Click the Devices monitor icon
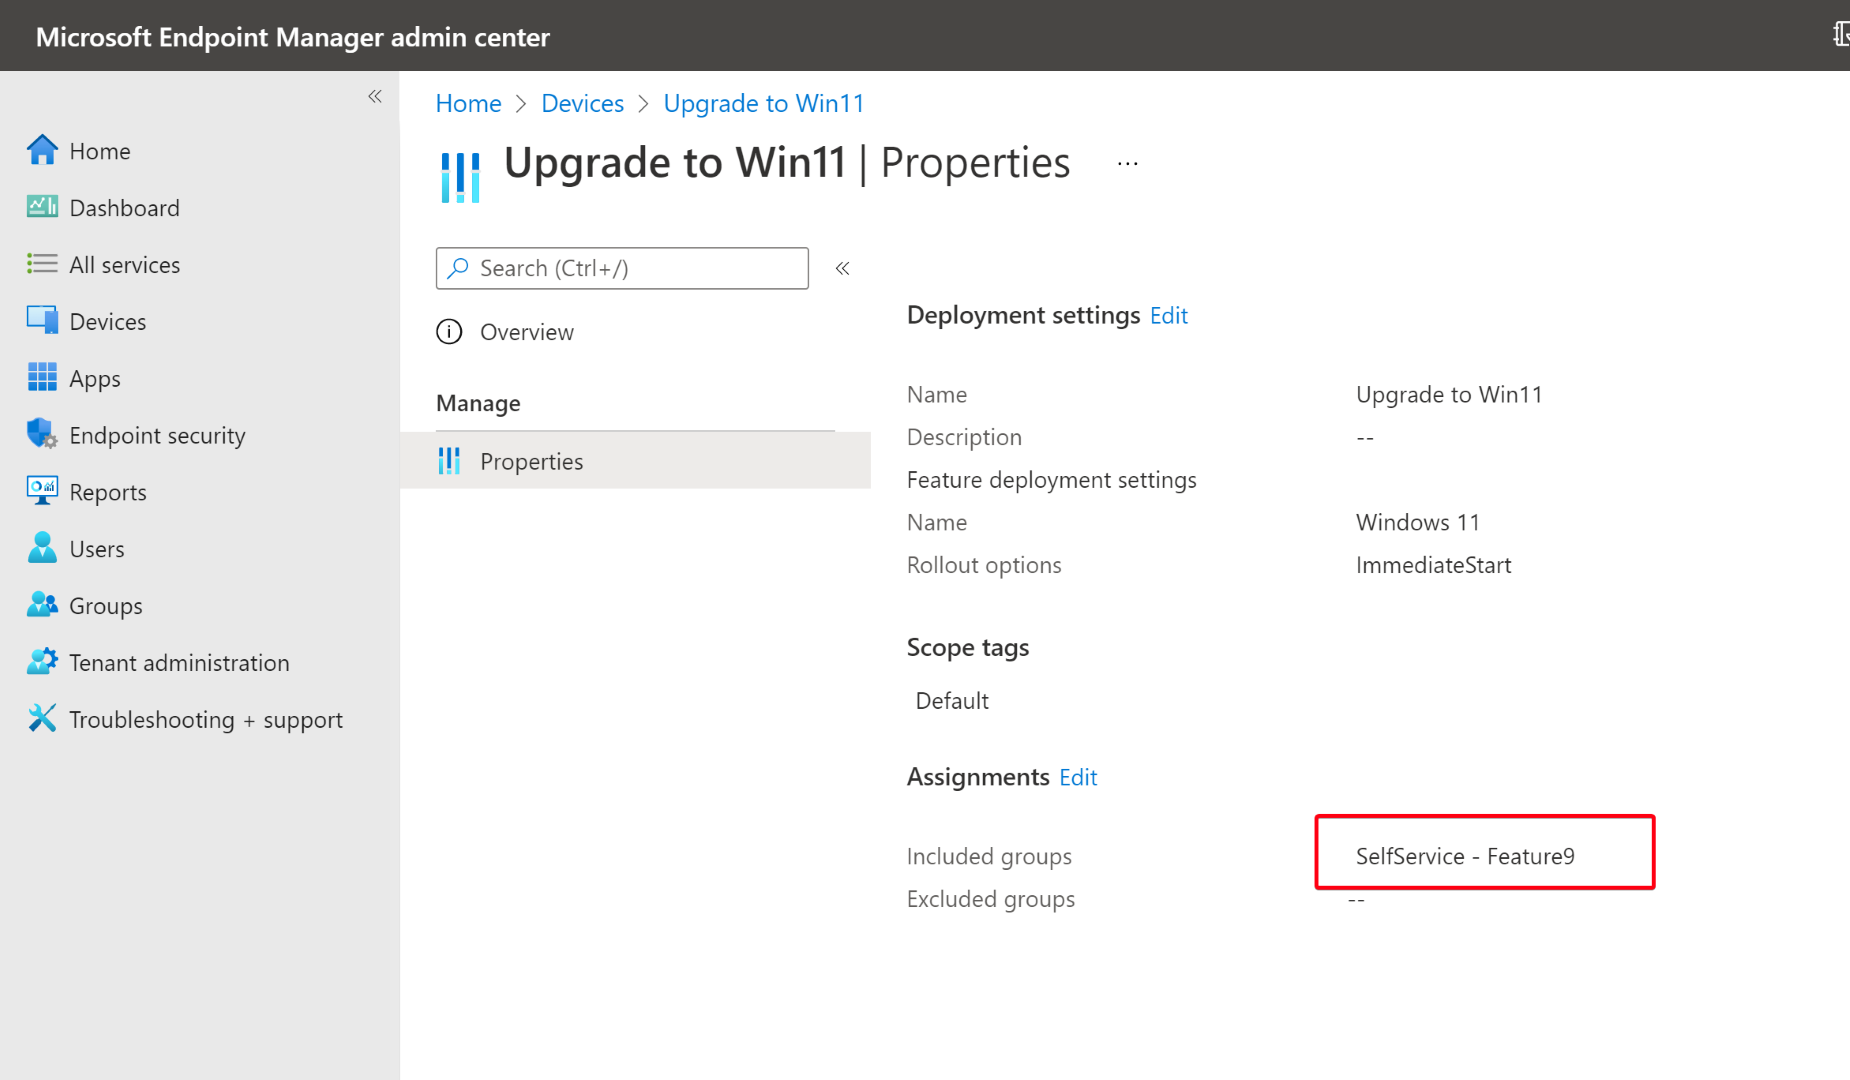The width and height of the screenshot is (1850, 1080). [x=42, y=321]
